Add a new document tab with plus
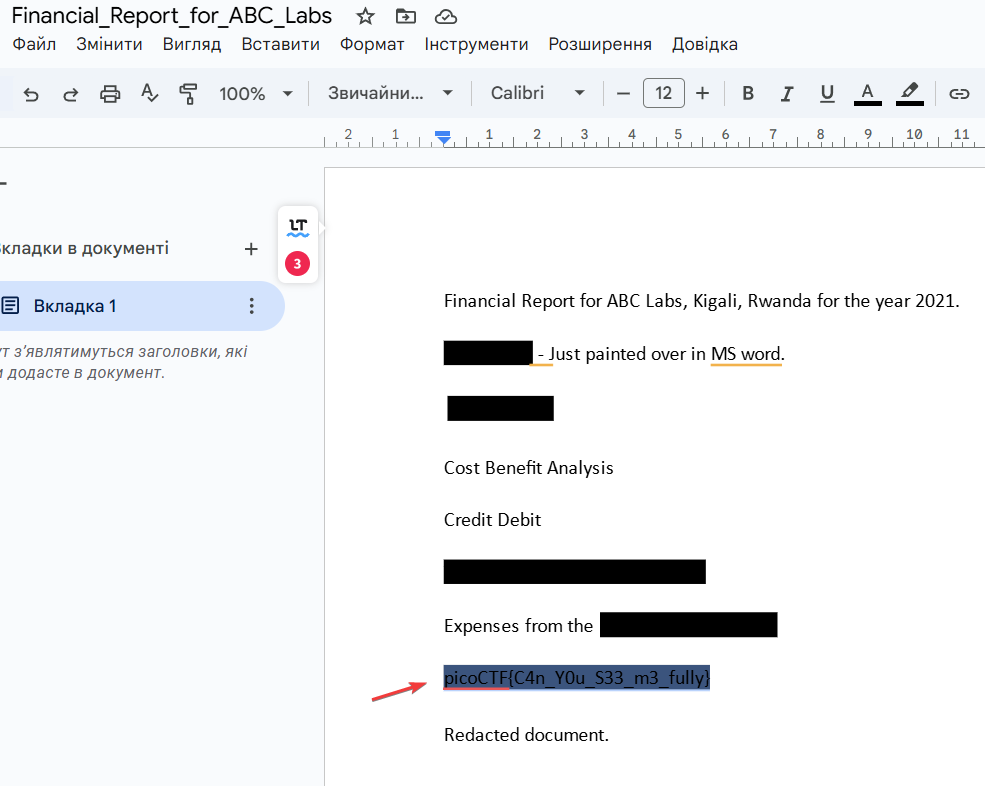Viewport: 985px width, 786px height. pos(251,249)
